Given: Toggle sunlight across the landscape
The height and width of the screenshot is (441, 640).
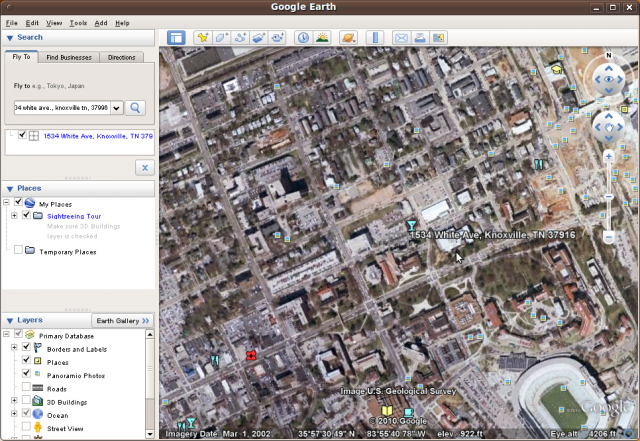Looking at the screenshot, I should coord(322,38).
